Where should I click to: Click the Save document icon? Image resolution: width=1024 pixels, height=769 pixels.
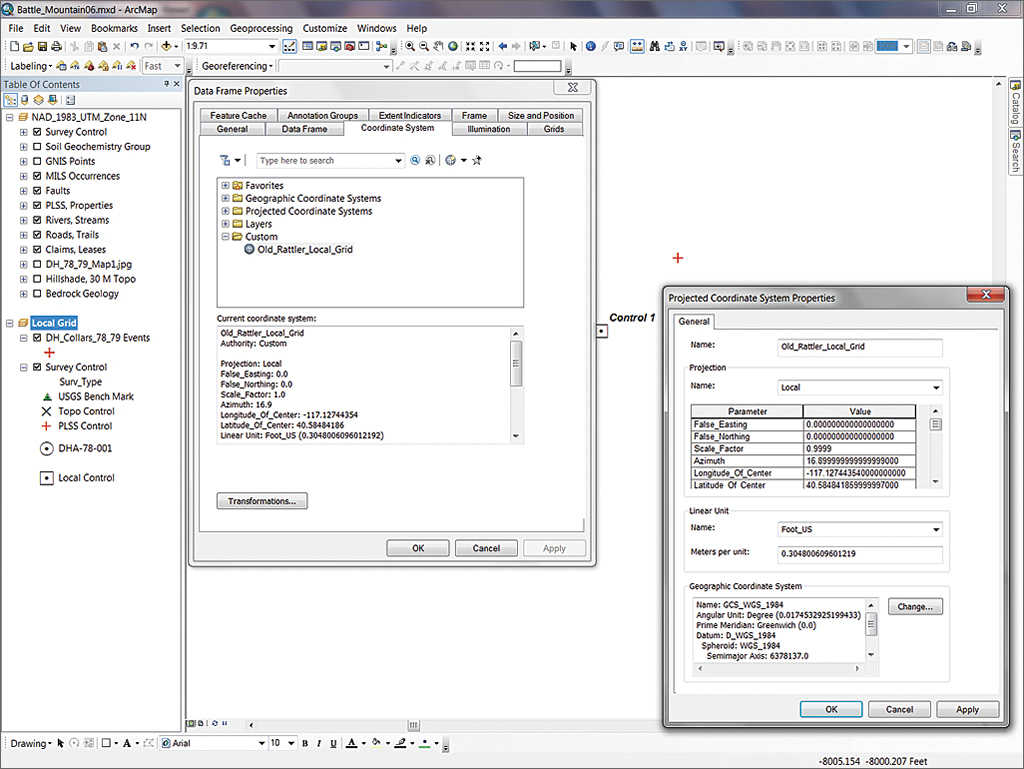tap(45, 47)
